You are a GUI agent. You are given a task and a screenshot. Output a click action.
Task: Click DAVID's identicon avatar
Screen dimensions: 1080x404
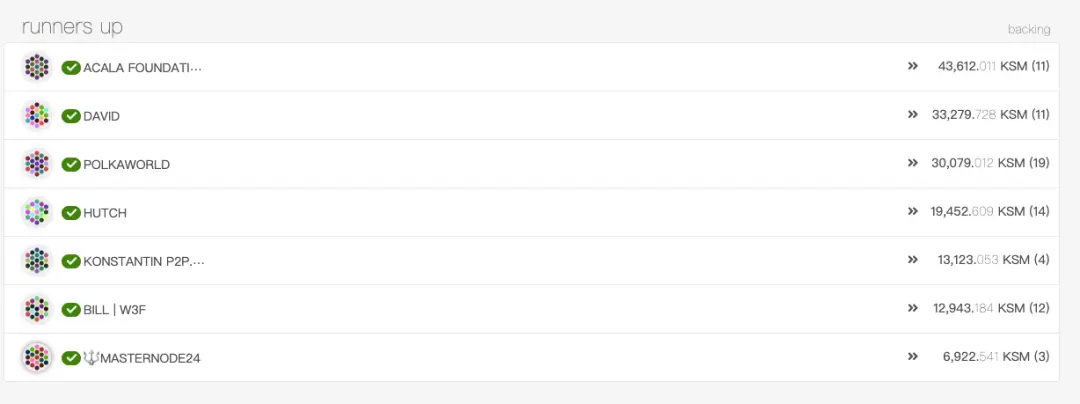tap(37, 116)
